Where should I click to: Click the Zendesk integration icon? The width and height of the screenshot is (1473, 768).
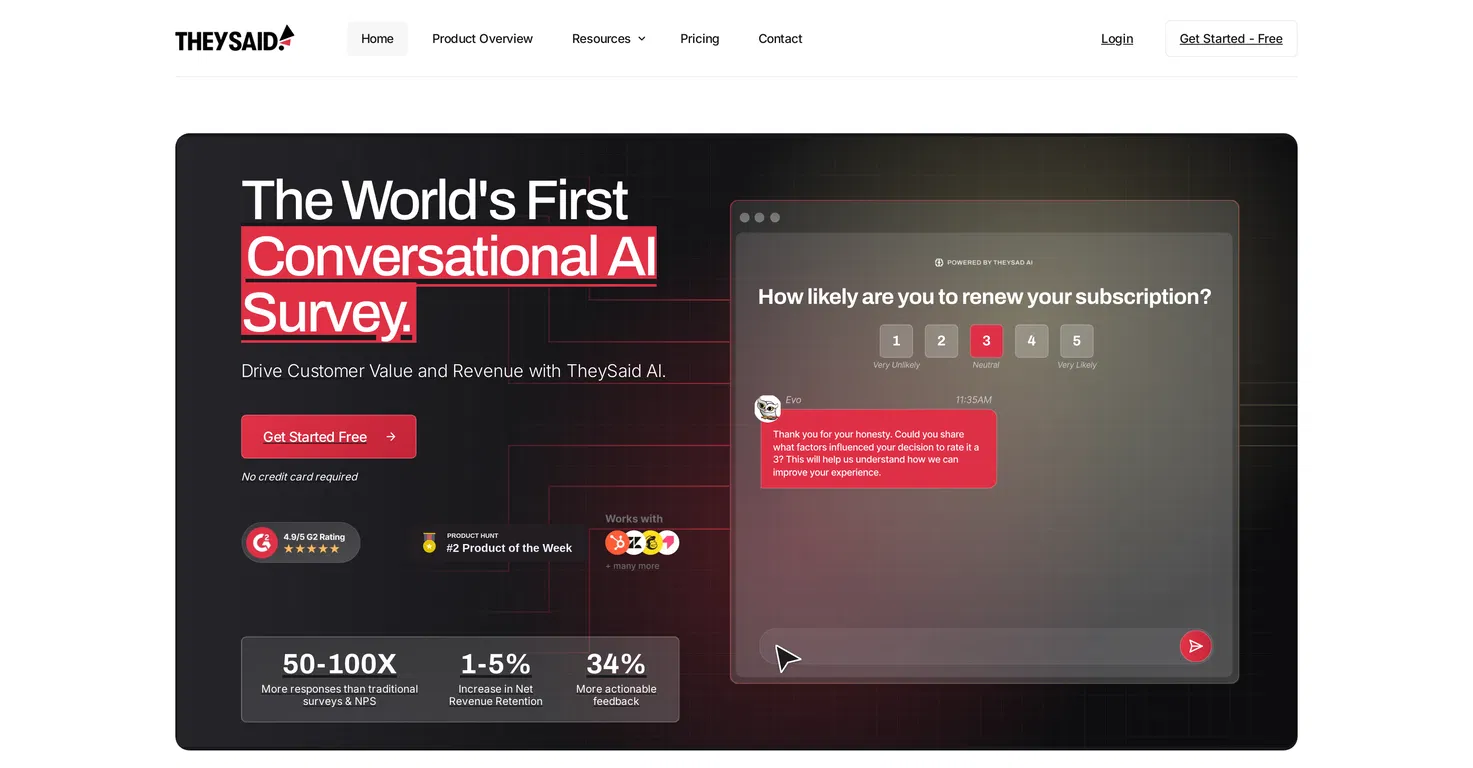point(634,542)
